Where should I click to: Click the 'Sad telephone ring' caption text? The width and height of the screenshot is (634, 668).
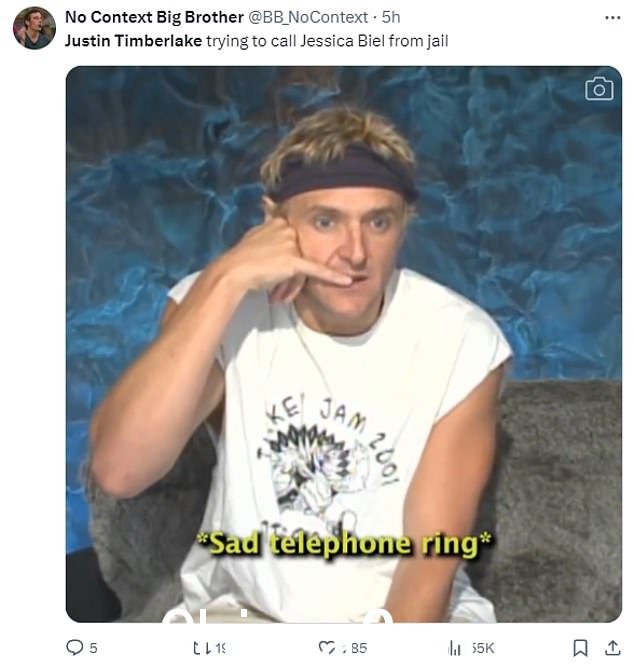pyautogui.click(x=344, y=544)
